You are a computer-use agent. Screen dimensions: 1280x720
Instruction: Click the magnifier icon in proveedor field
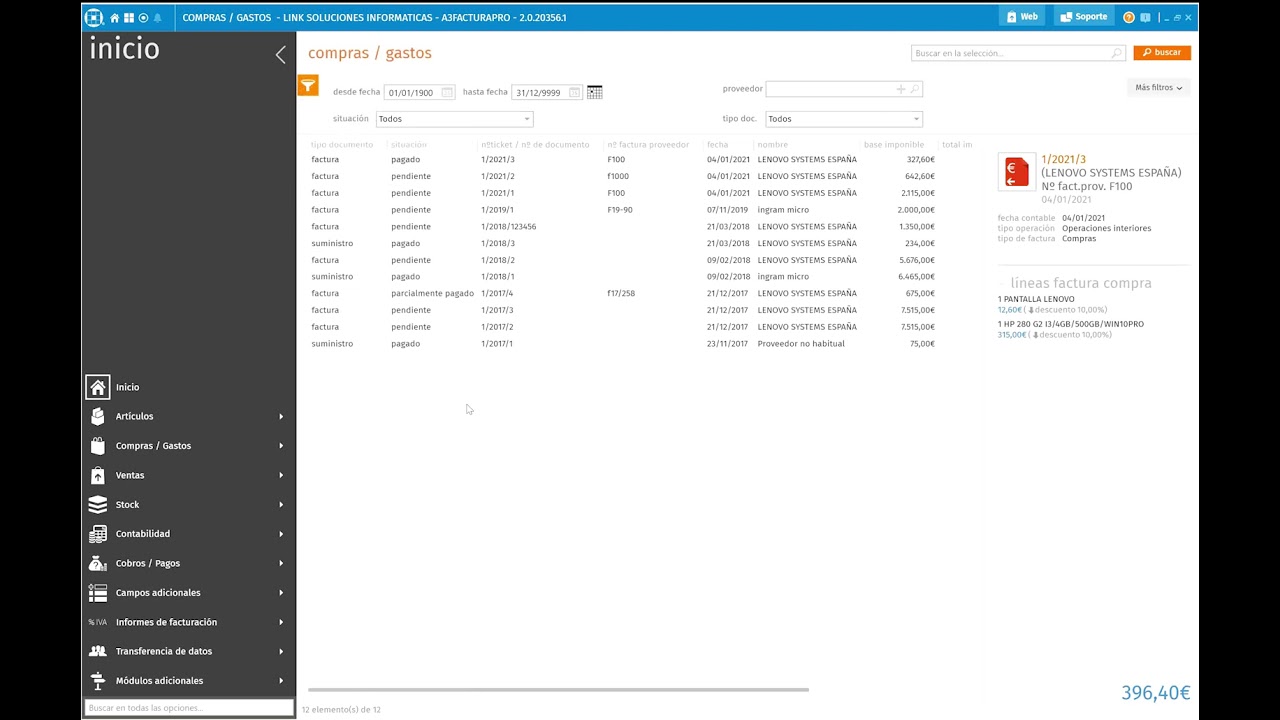click(x=914, y=89)
